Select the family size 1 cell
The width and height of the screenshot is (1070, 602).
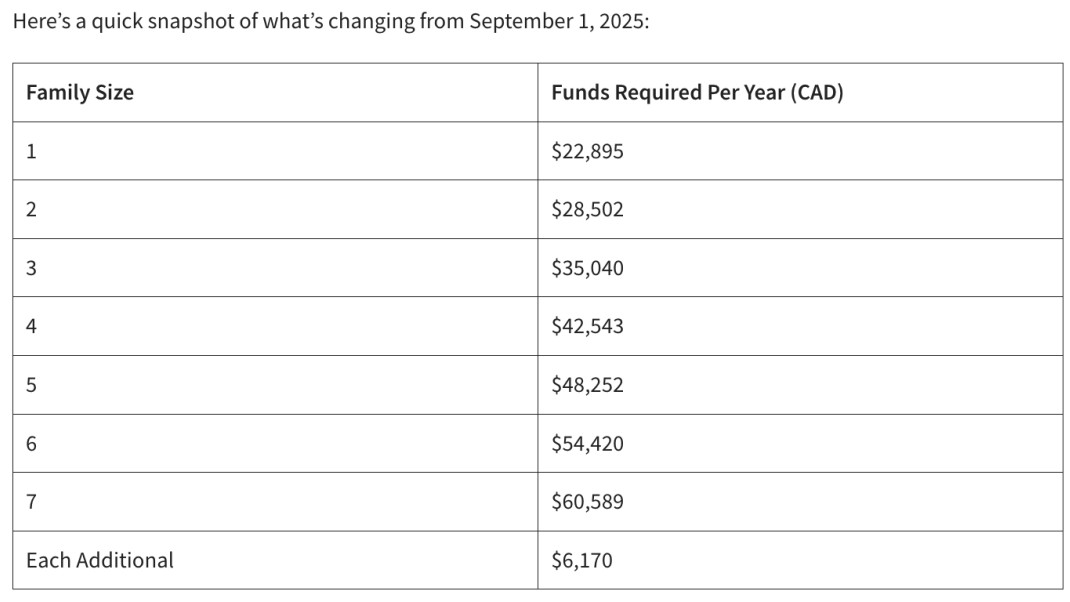[x=31, y=151]
